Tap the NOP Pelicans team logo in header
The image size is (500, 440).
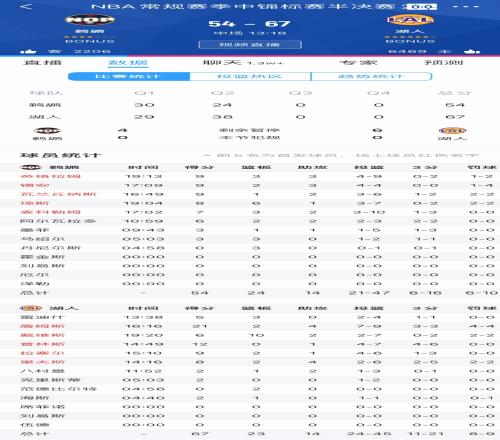[x=90, y=20]
